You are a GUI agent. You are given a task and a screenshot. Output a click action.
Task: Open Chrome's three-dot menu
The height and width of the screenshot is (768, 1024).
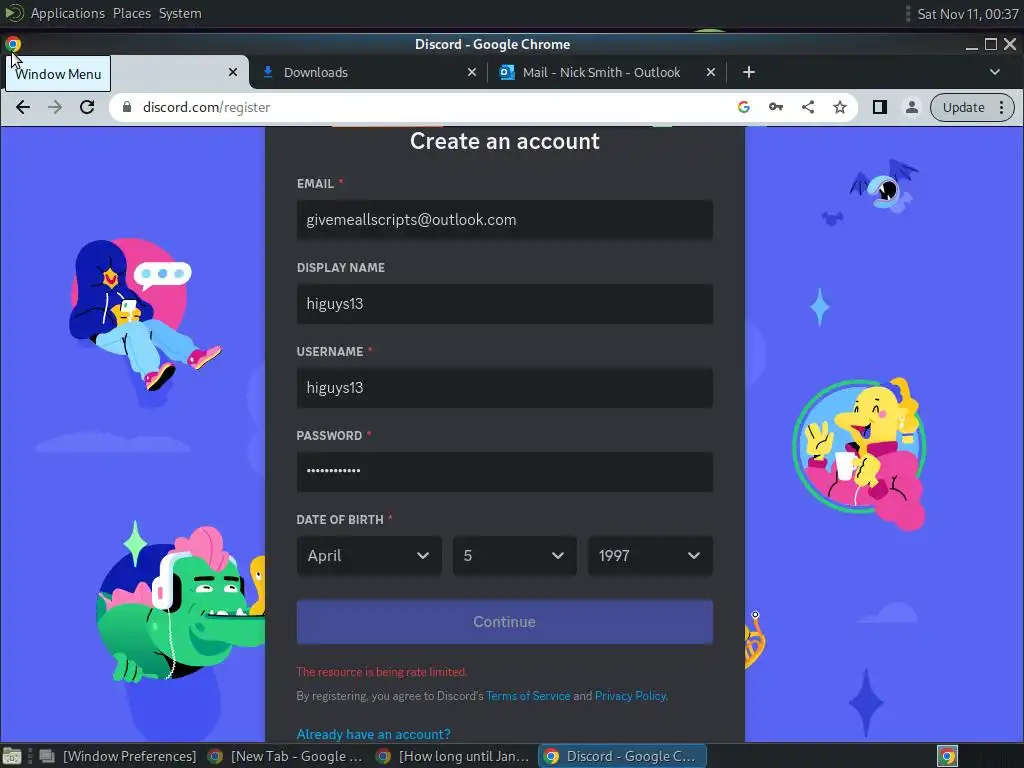[1001, 107]
